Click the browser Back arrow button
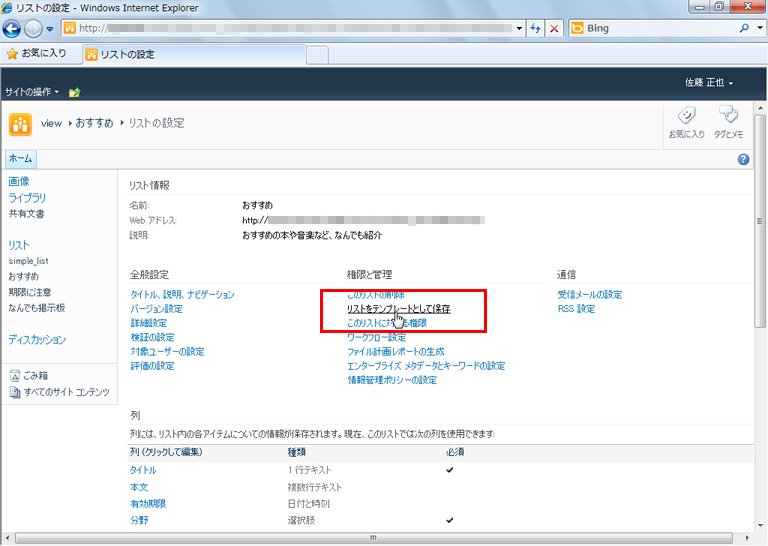 click(11, 29)
